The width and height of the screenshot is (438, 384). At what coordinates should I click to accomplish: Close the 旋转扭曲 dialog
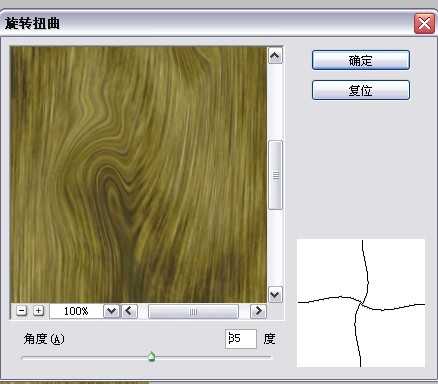(424, 24)
